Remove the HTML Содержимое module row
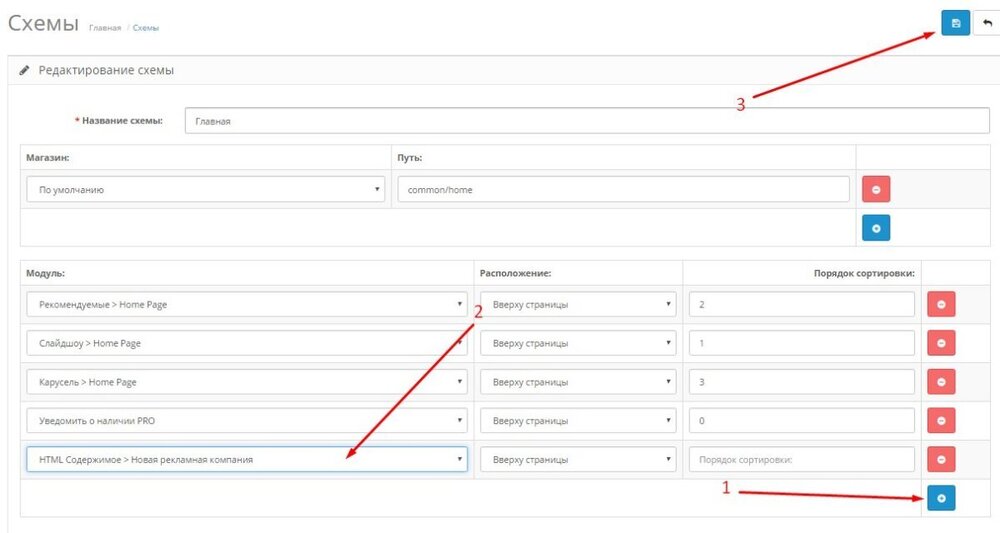 point(941,459)
